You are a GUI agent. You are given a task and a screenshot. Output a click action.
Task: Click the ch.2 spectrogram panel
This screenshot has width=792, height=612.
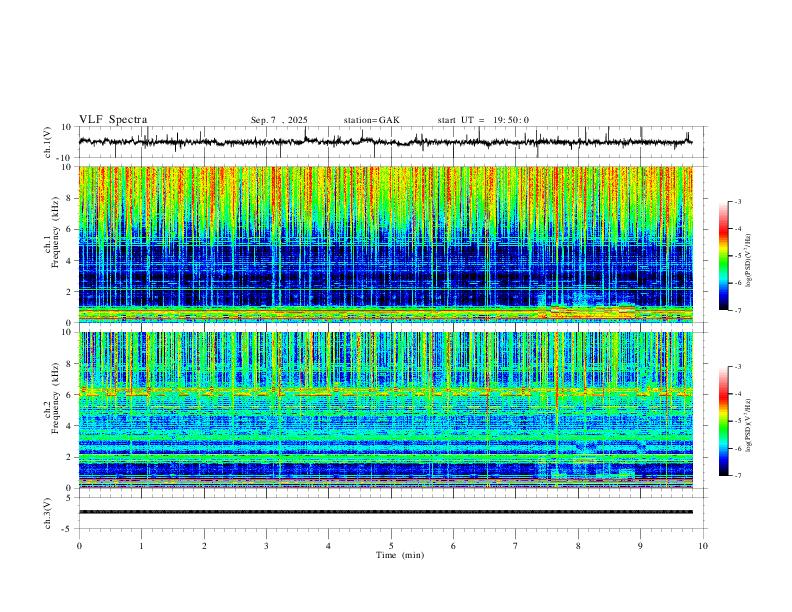pyautogui.click(x=386, y=410)
